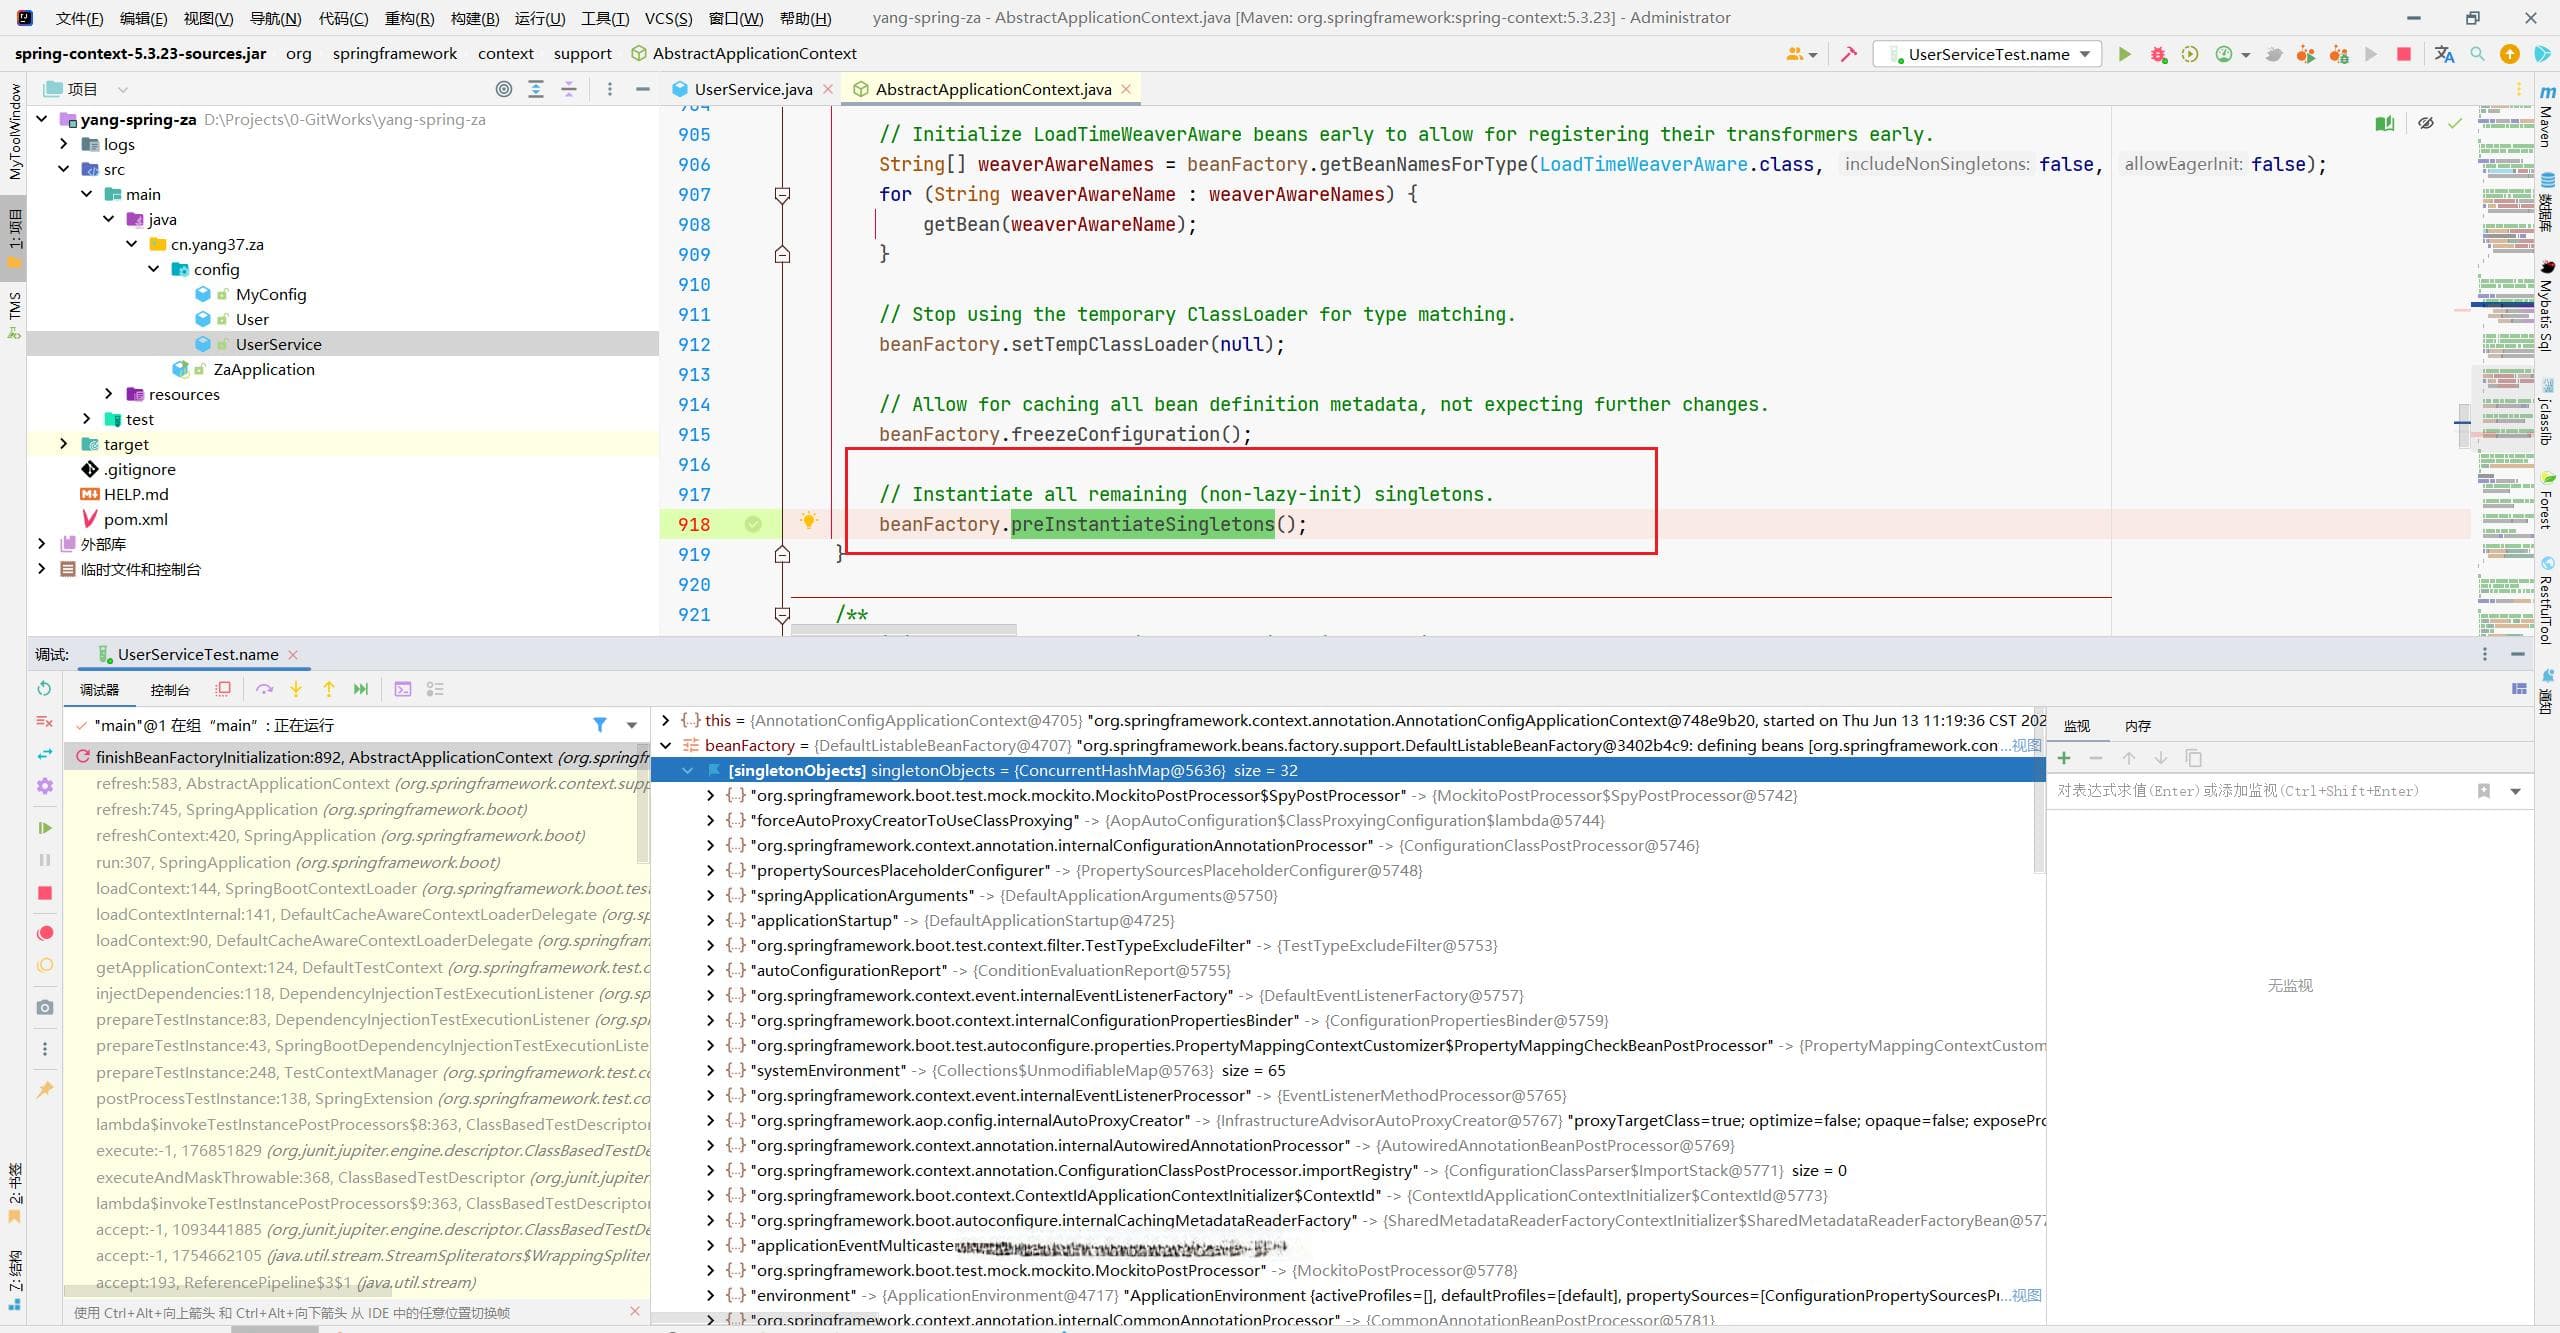Viewport: 2560px width, 1333px height.
Task: Click the add watch plus icon
Action: point(2064,758)
